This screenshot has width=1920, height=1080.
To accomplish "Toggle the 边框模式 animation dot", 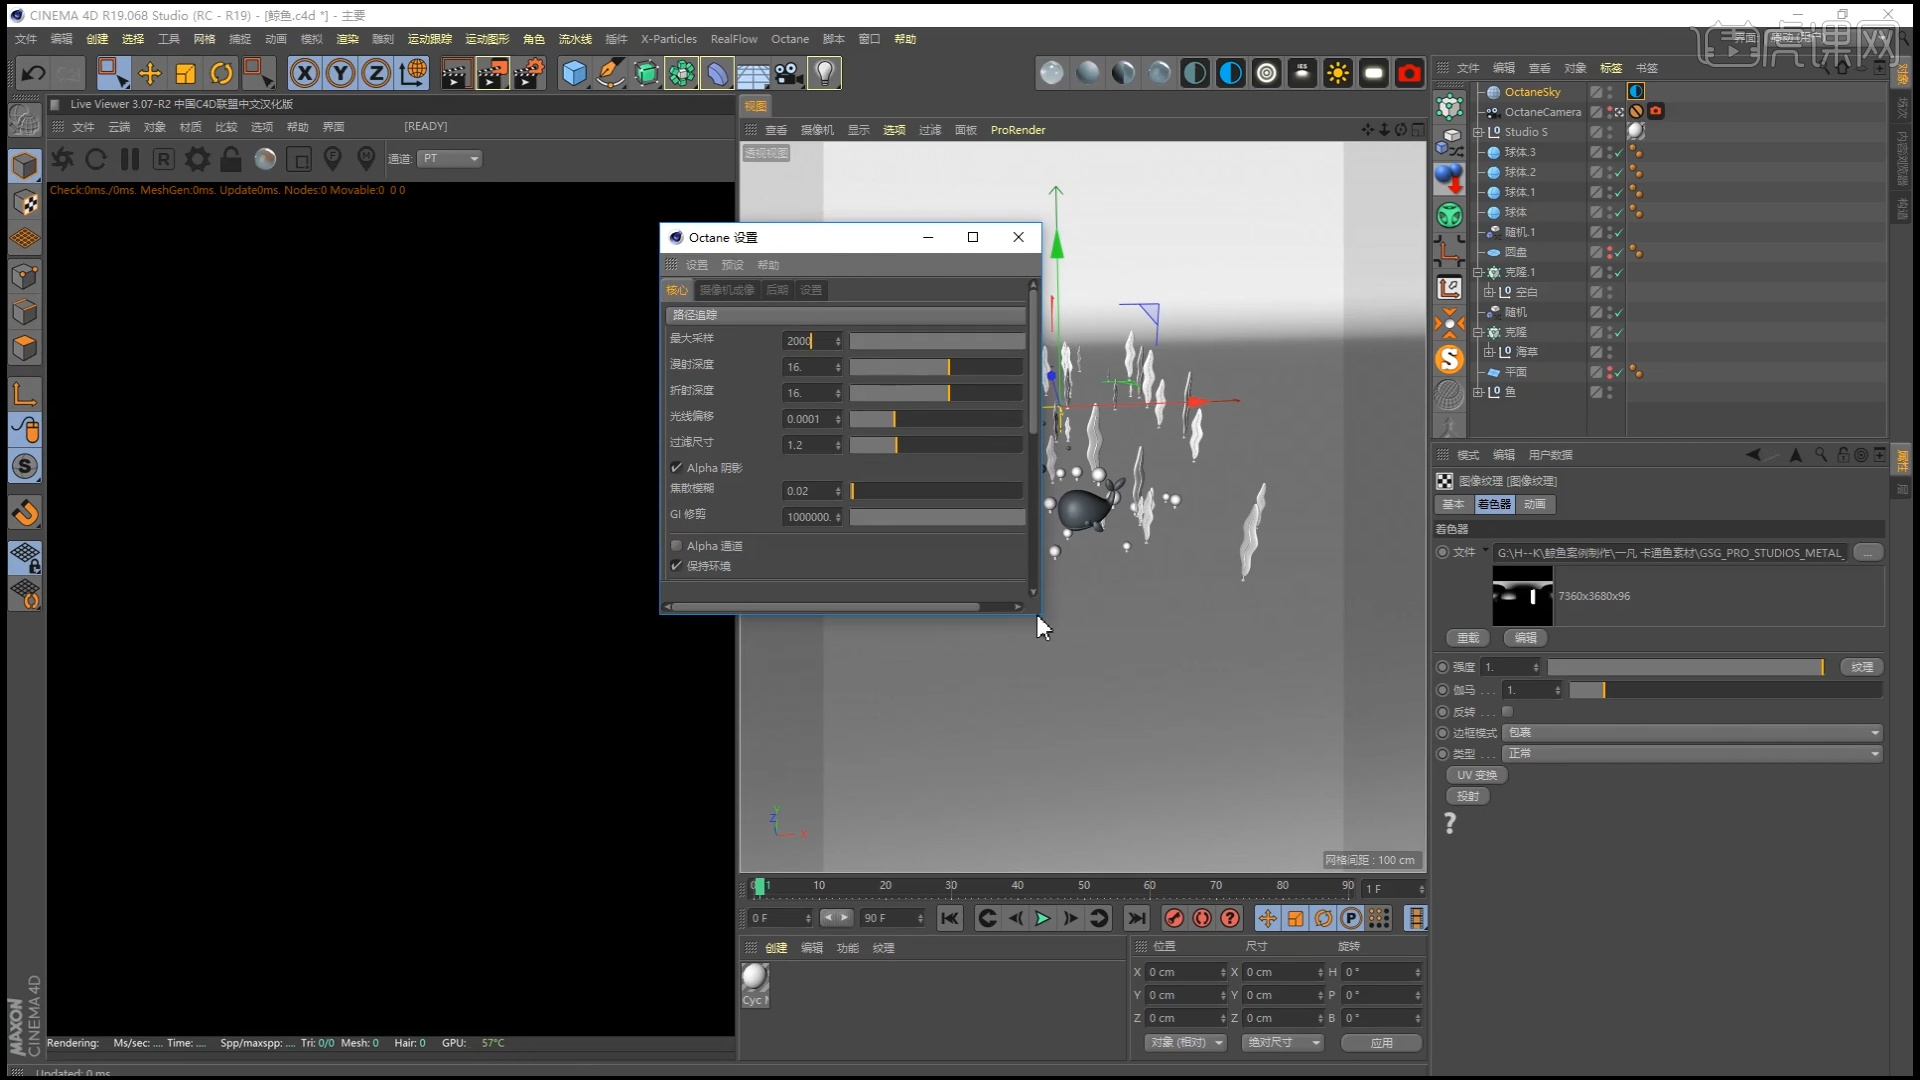I will tap(1442, 733).
